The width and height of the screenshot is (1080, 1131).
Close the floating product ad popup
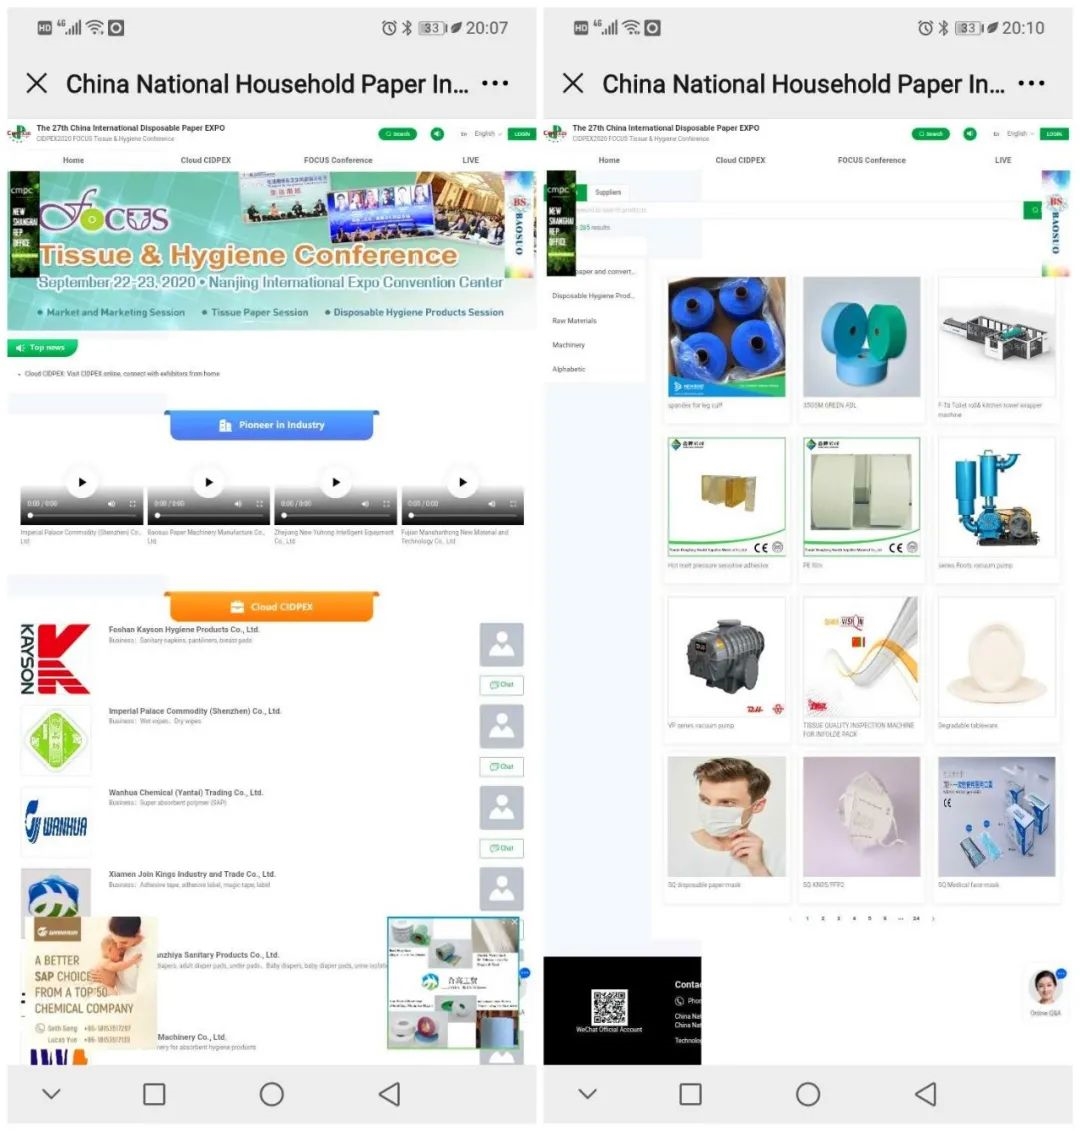tap(514, 922)
